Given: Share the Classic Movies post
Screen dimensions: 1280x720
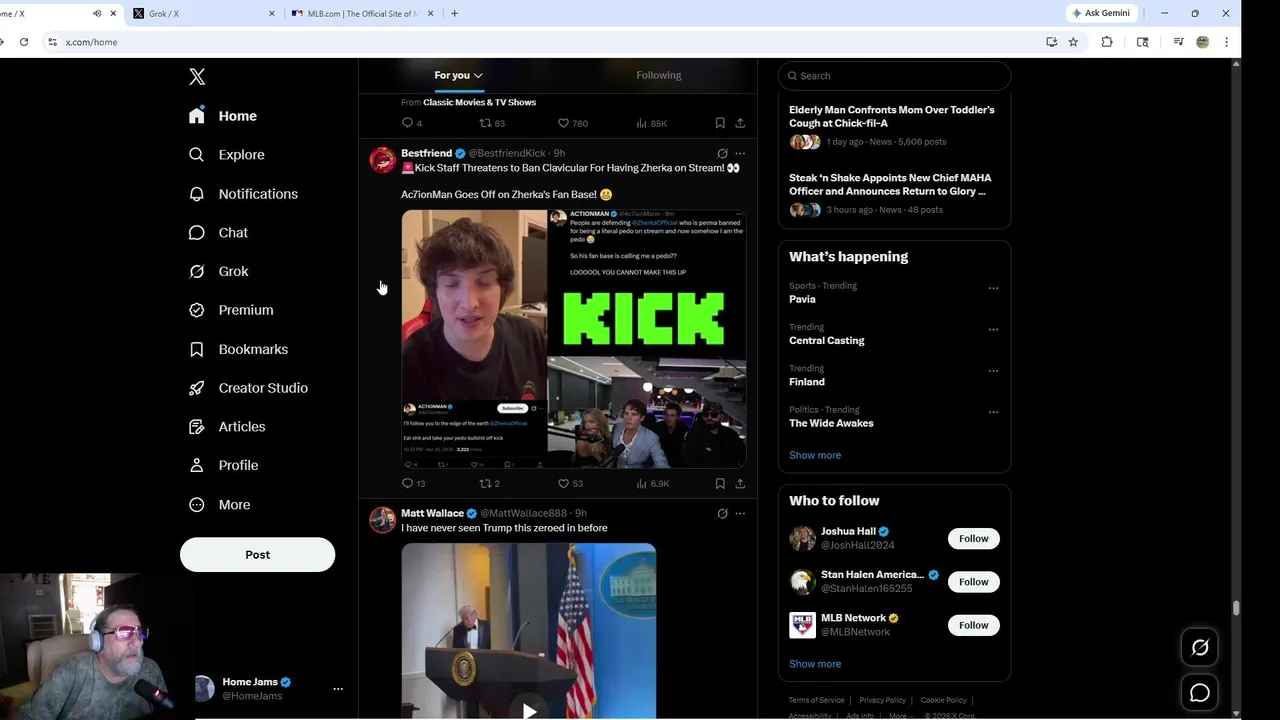Looking at the screenshot, I should (740, 123).
